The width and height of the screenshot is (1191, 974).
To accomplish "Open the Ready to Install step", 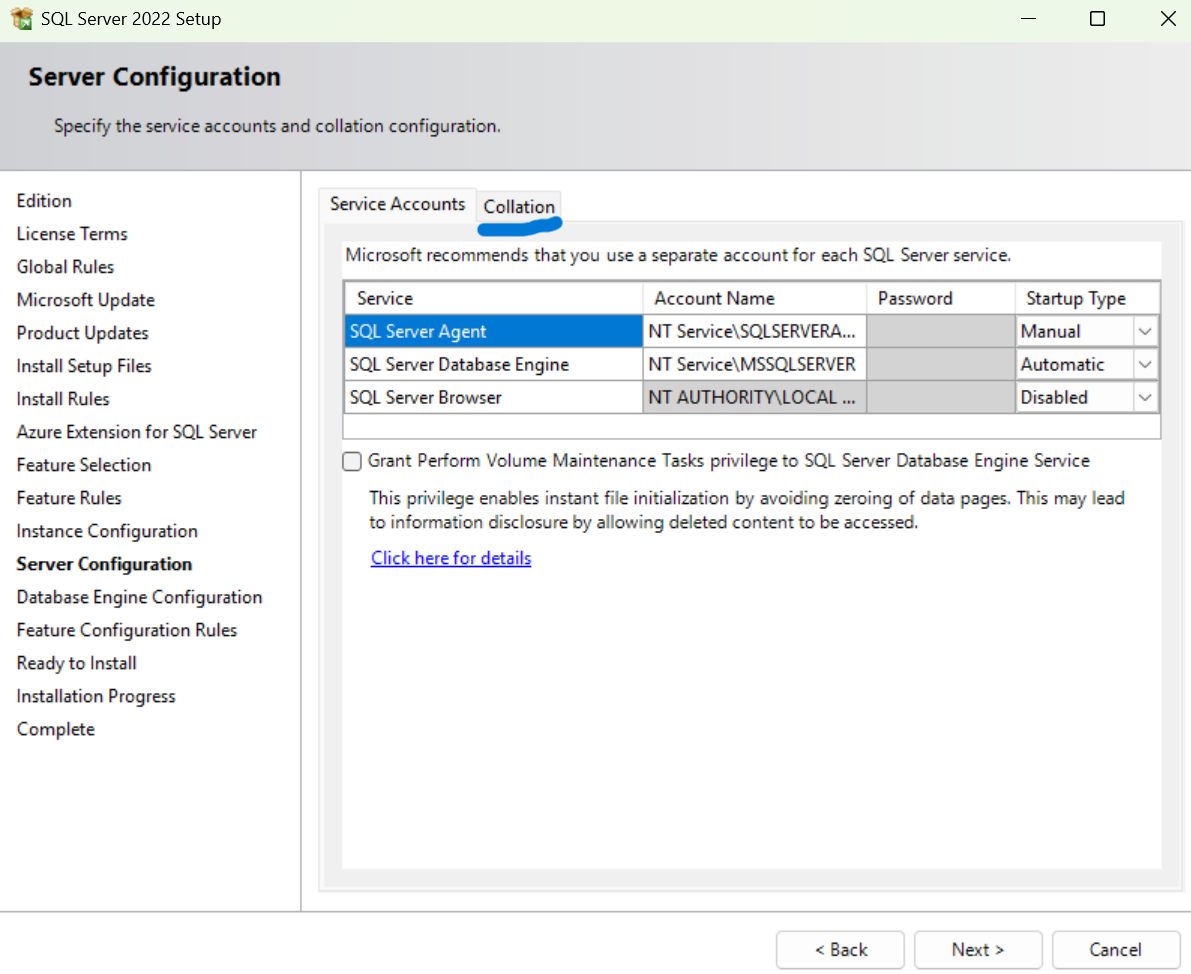I will (x=76, y=663).
